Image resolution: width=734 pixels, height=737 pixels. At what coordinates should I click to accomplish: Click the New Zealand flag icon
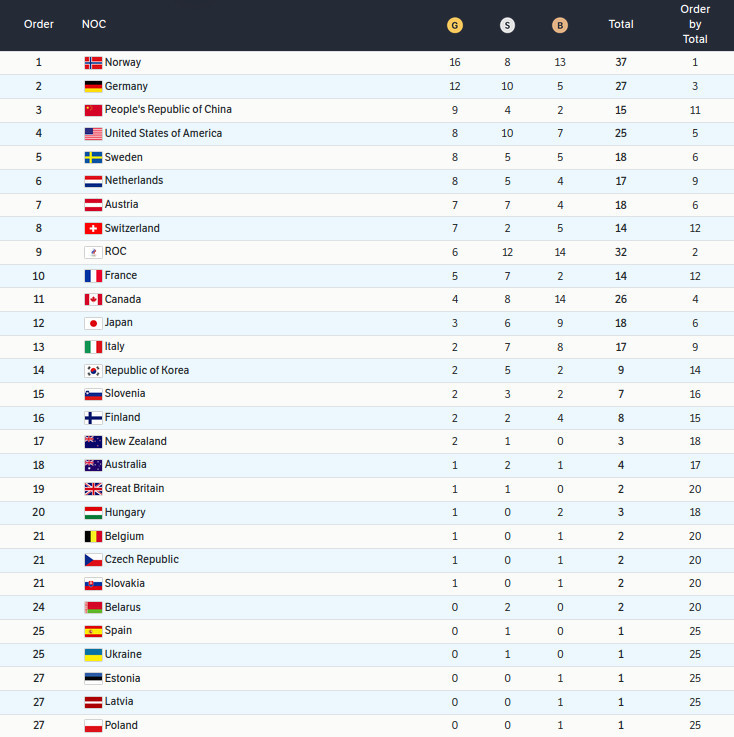[93, 442]
